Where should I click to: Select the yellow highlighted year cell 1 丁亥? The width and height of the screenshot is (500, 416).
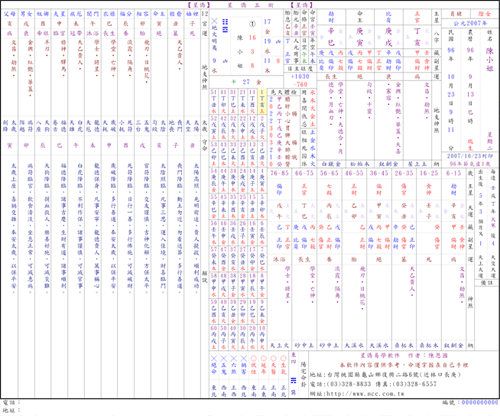click(x=262, y=101)
